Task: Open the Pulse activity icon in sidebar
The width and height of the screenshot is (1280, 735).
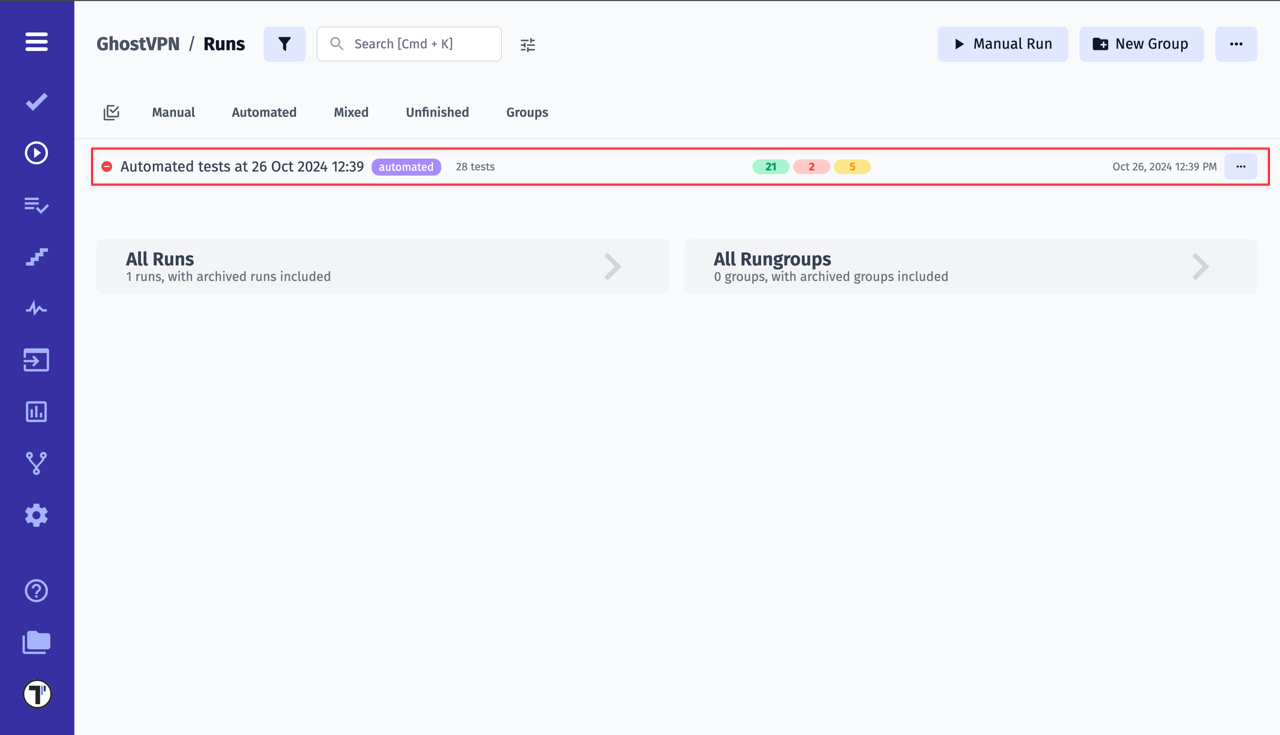Action: 36,308
